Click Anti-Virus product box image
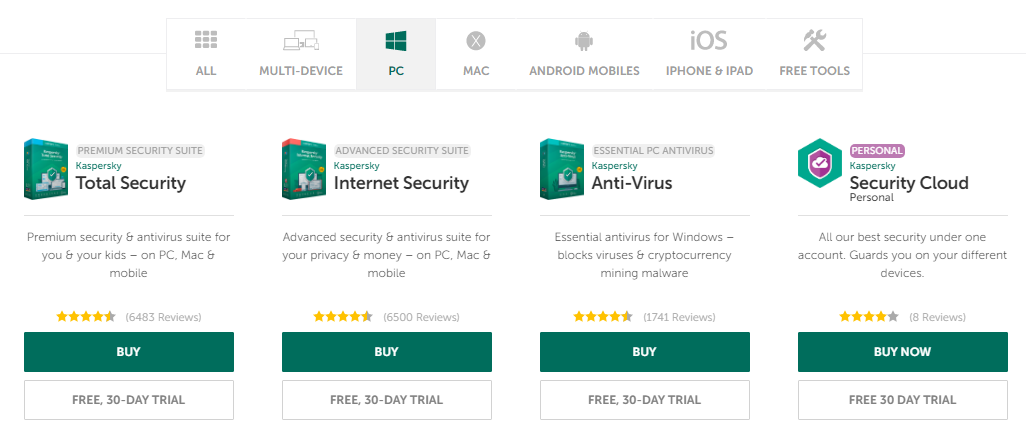Viewport: 1026px width, 440px height. (563, 169)
